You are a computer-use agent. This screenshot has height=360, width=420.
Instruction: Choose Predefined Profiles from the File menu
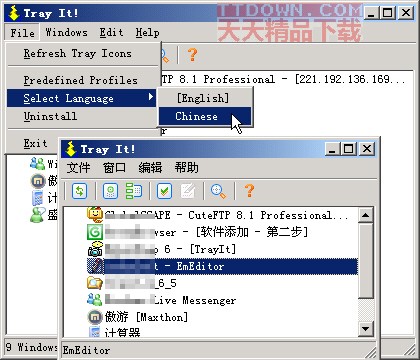82,80
